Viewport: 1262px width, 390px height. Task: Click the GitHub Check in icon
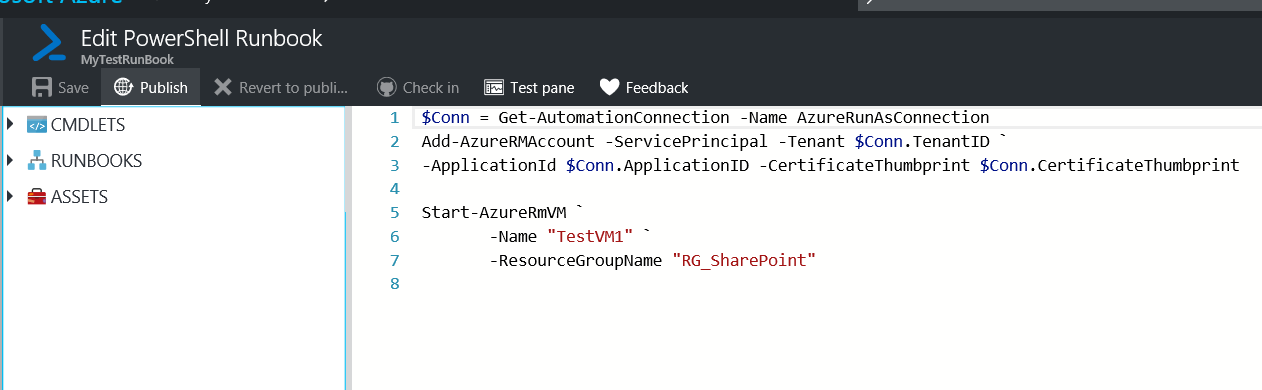pos(386,87)
